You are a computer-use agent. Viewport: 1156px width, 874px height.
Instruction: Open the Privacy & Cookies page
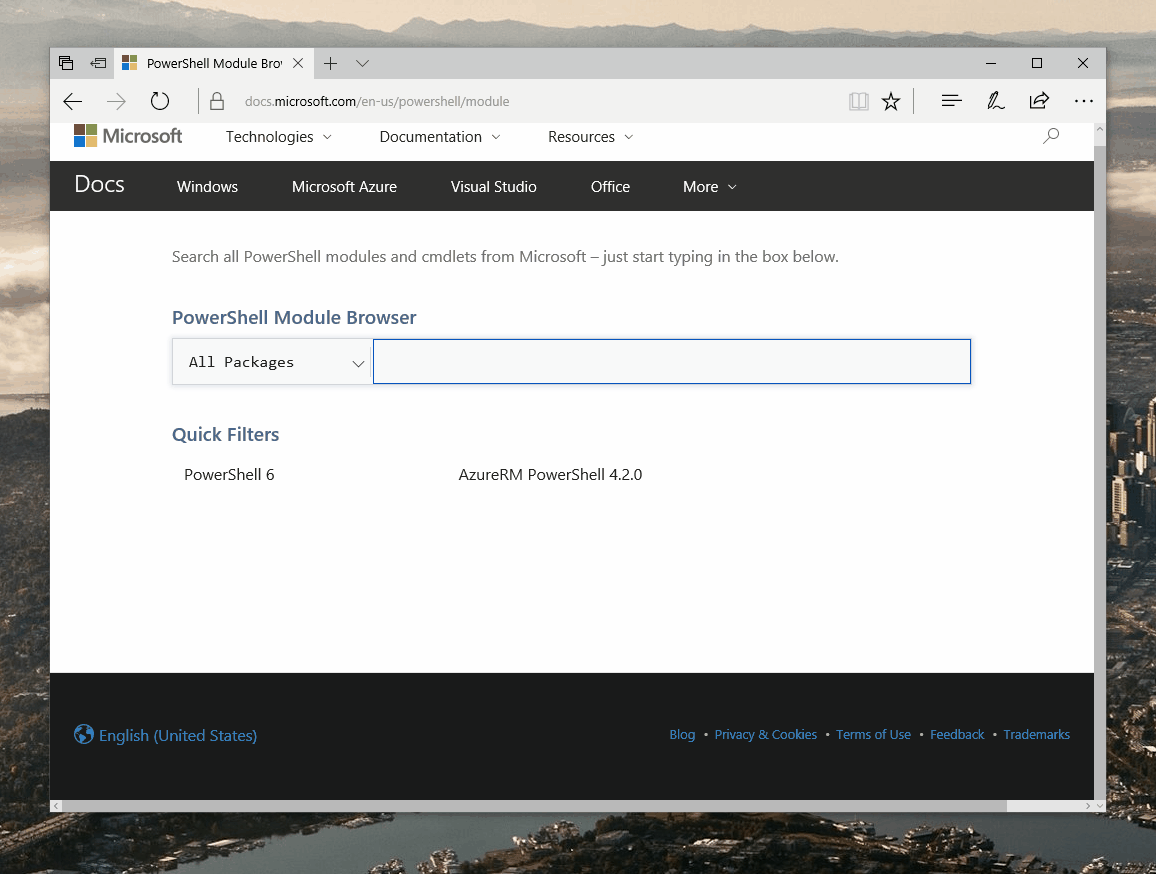click(765, 734)
